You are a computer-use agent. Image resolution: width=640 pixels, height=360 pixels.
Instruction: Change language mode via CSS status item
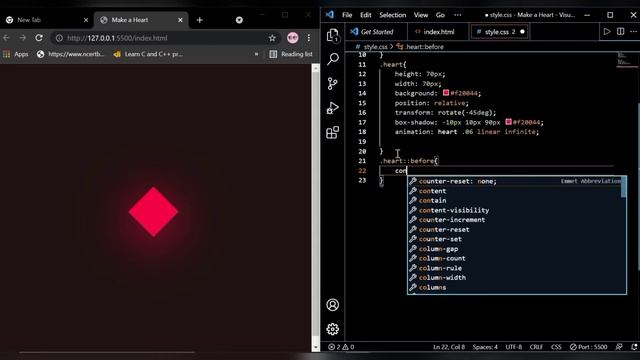pyautogui.click(x=556, y=347)
